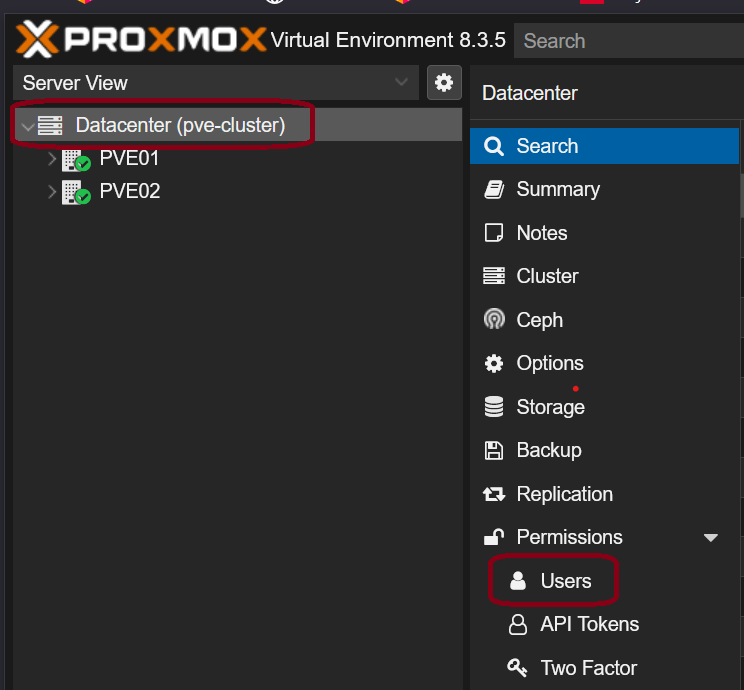Click the top Search input field
Viewport: 744px width, 690px height.
pyautogui.click(x=629, y=41)
